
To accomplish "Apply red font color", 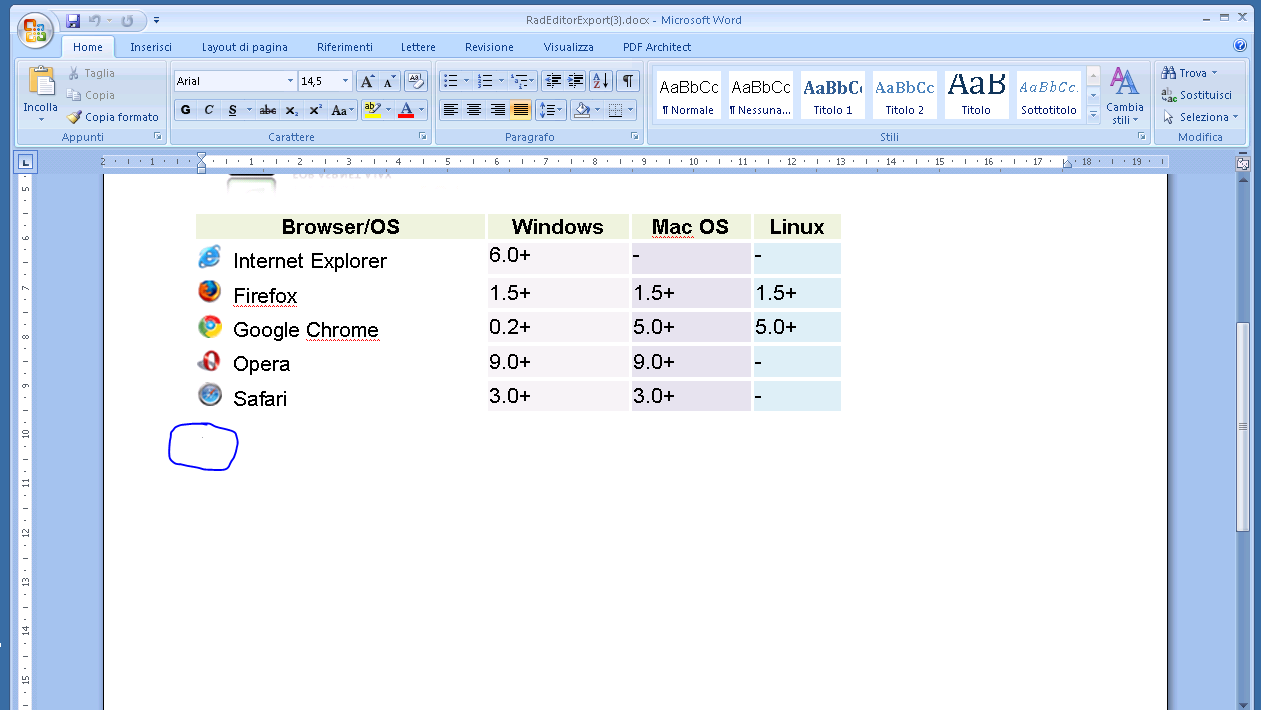I will click(406, 110).
